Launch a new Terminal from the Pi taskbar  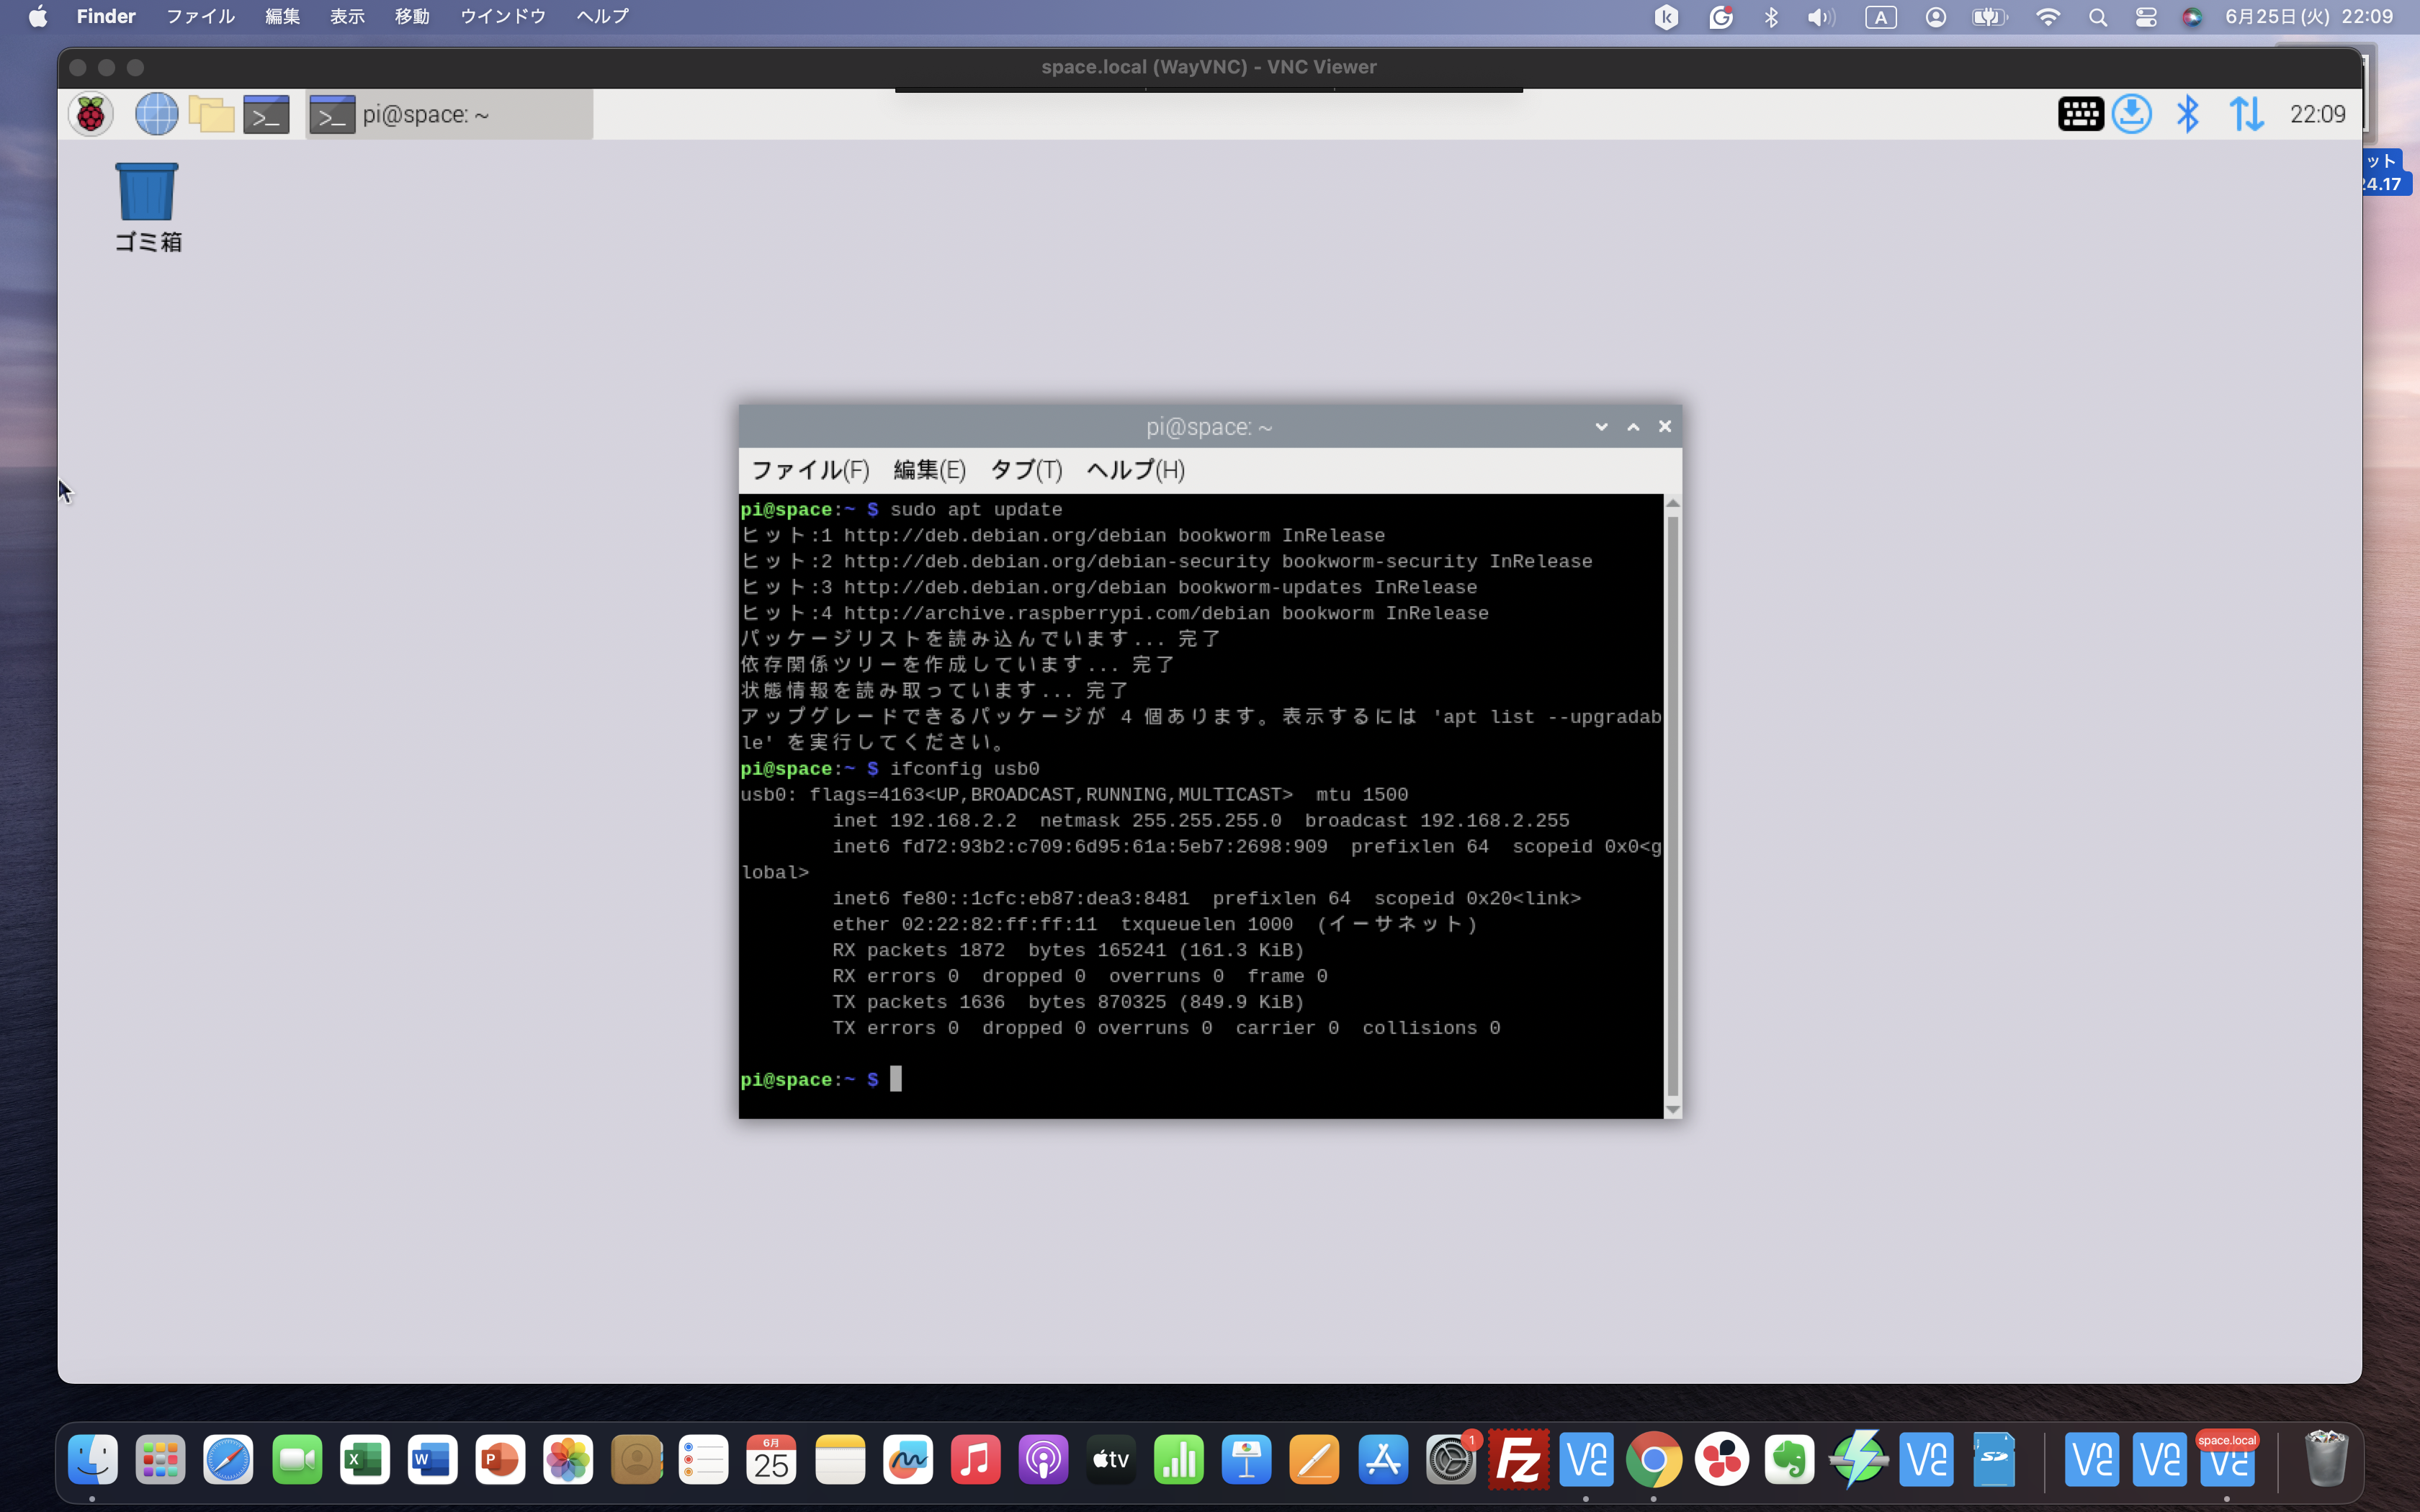[x=265, y=113]
